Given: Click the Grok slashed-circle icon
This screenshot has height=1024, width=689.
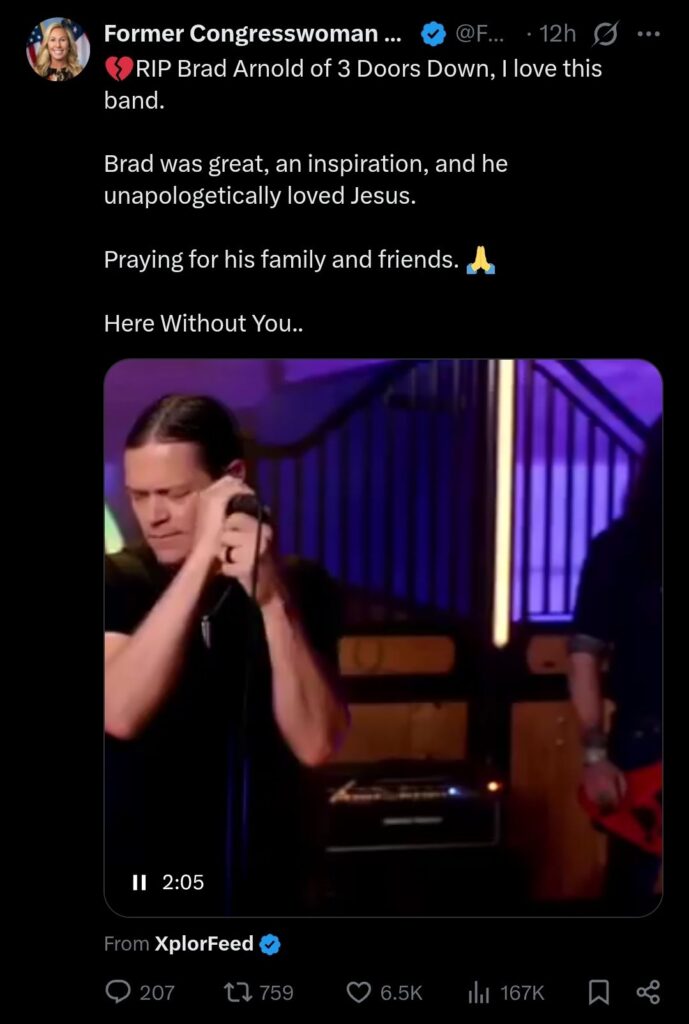Looking at the screenshot, I should [x=603, y=34].
